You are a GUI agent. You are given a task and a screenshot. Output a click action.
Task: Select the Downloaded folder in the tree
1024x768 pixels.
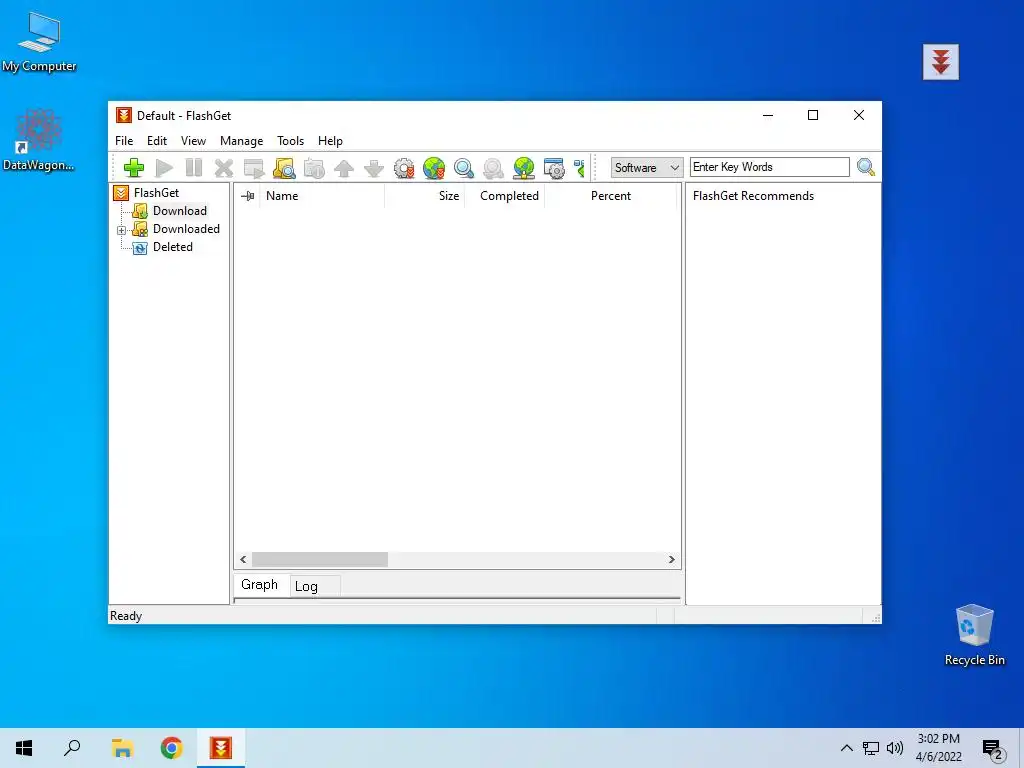[186, 229]
